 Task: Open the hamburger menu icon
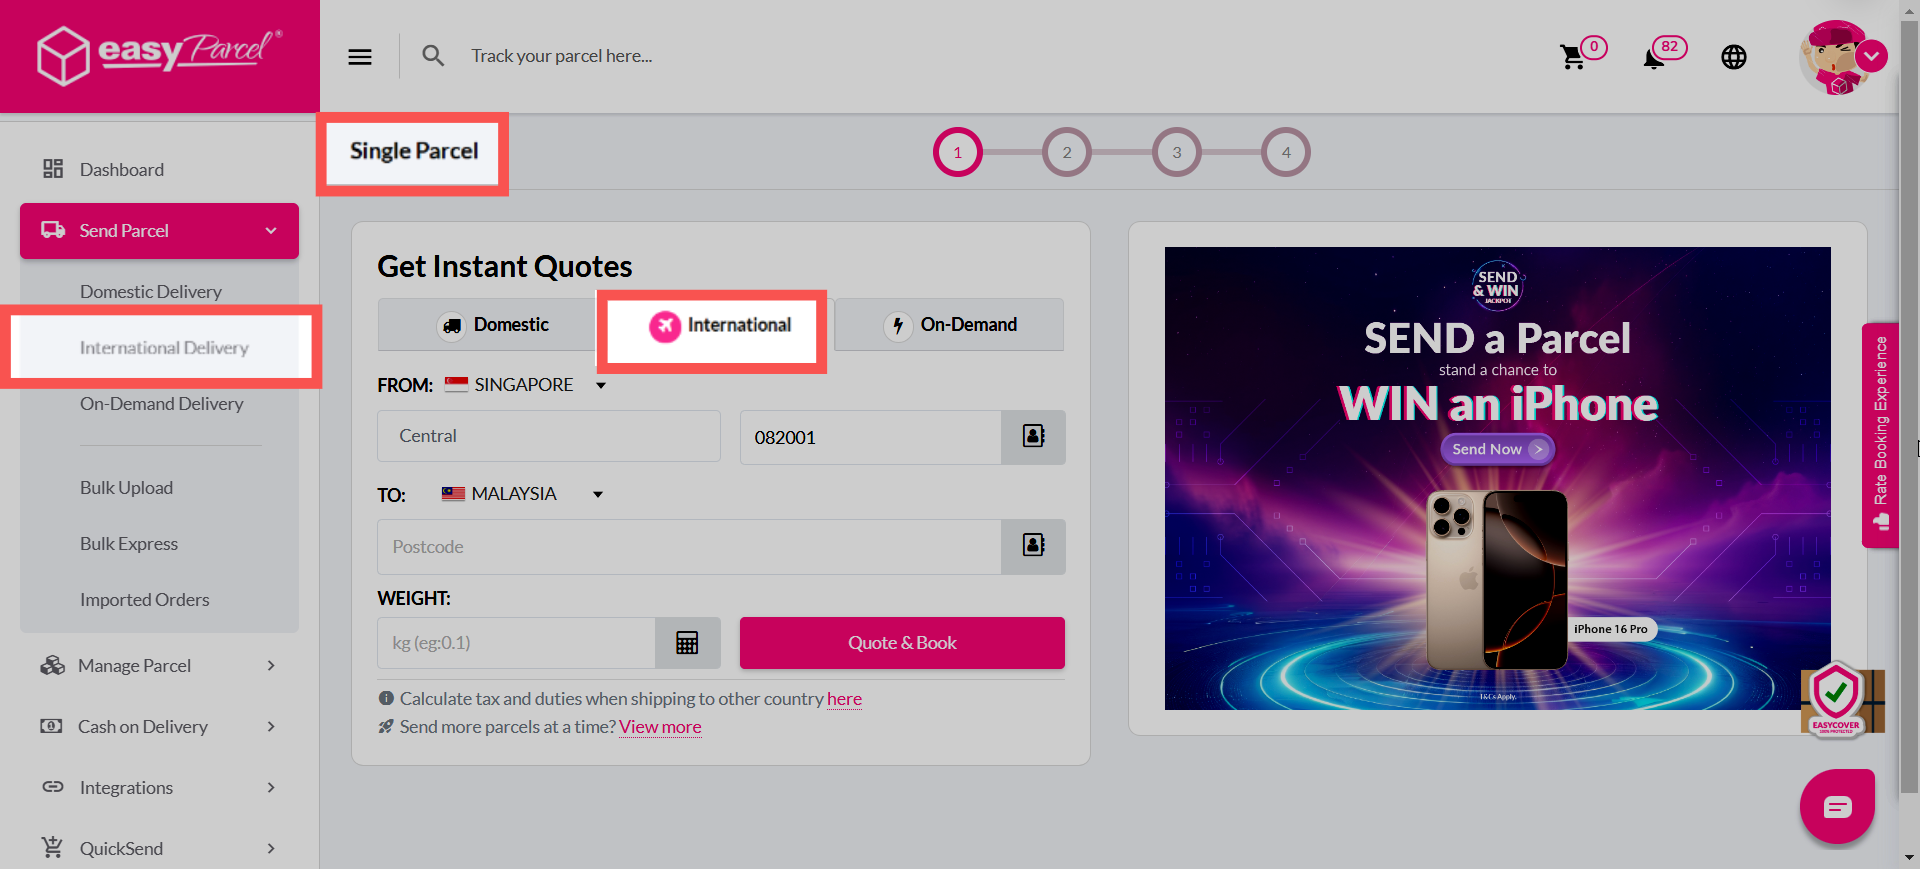360,57
